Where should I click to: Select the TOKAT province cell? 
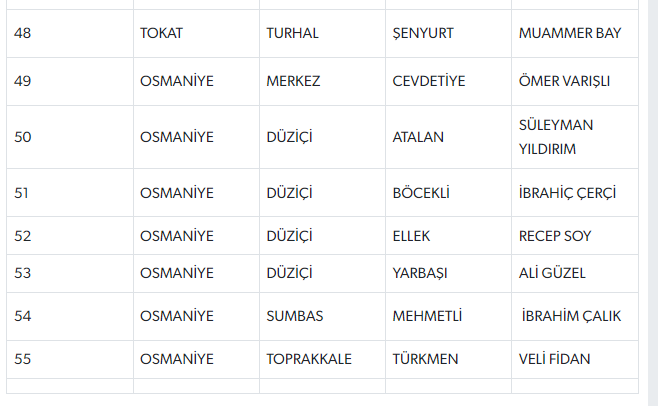point(196,34)
